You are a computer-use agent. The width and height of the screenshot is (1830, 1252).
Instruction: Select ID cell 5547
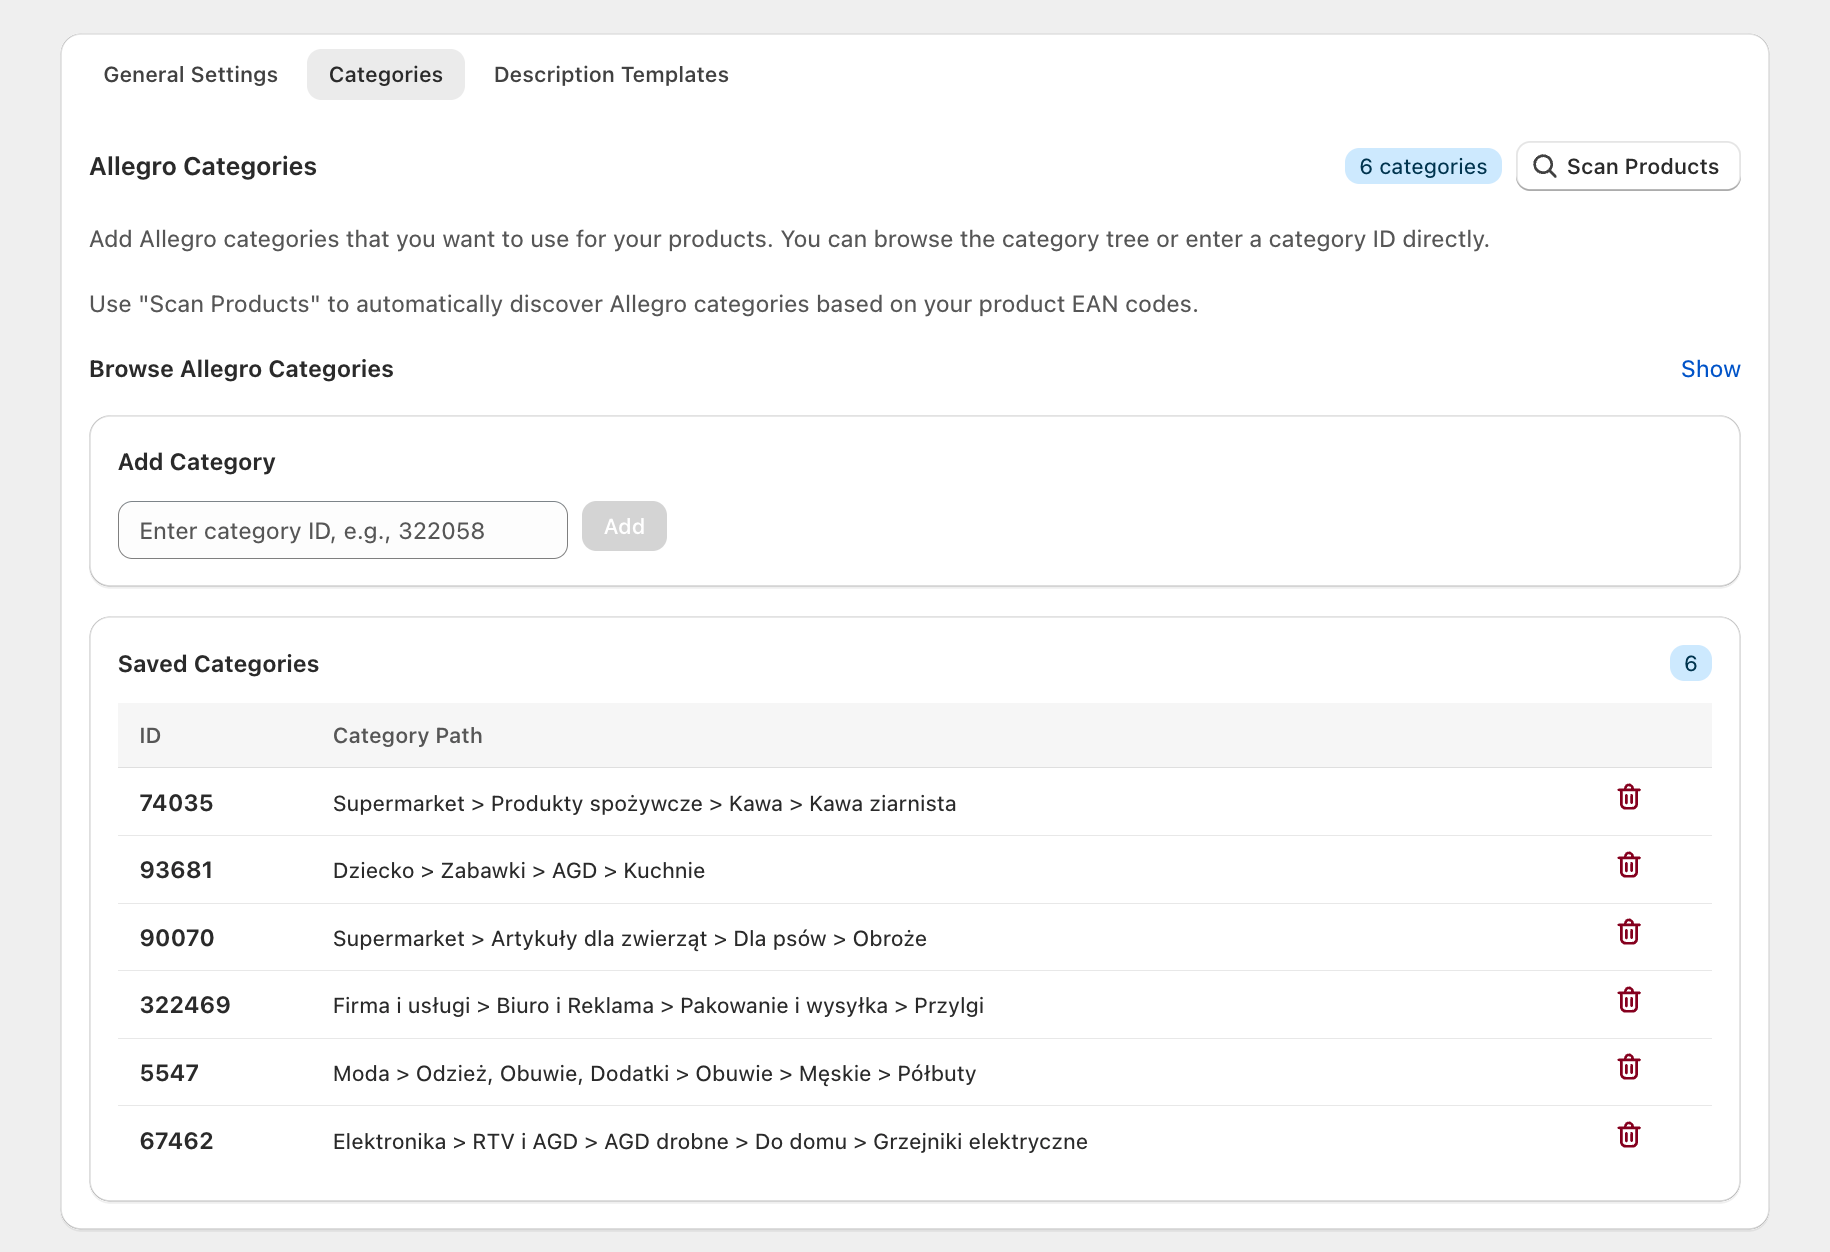point(169,1073)
